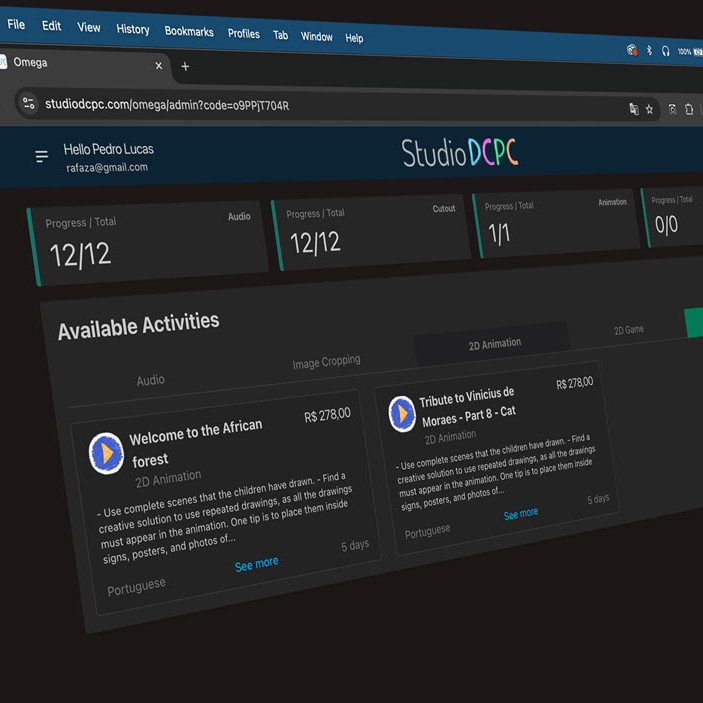Viewport: 703px width, 703px height.
Task: Click the translate page icon in address bar
Action: (x=633, y=109)
